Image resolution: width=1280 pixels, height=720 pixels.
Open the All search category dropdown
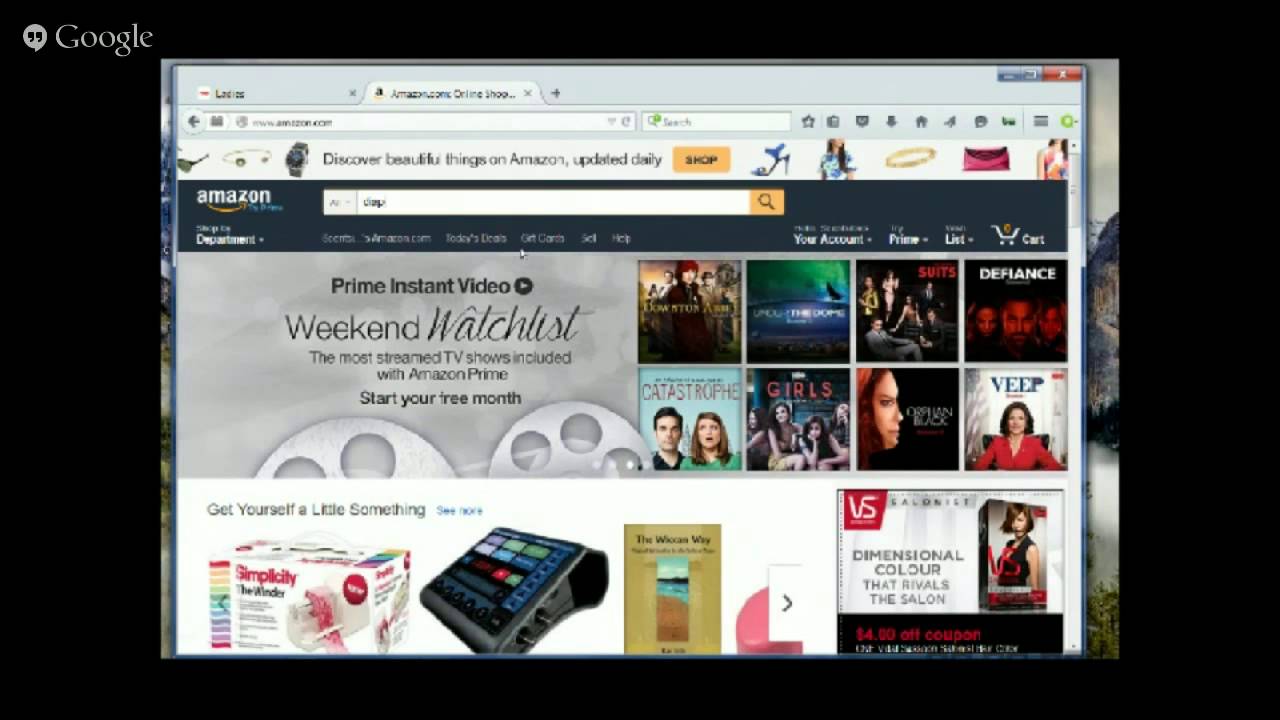339,202
